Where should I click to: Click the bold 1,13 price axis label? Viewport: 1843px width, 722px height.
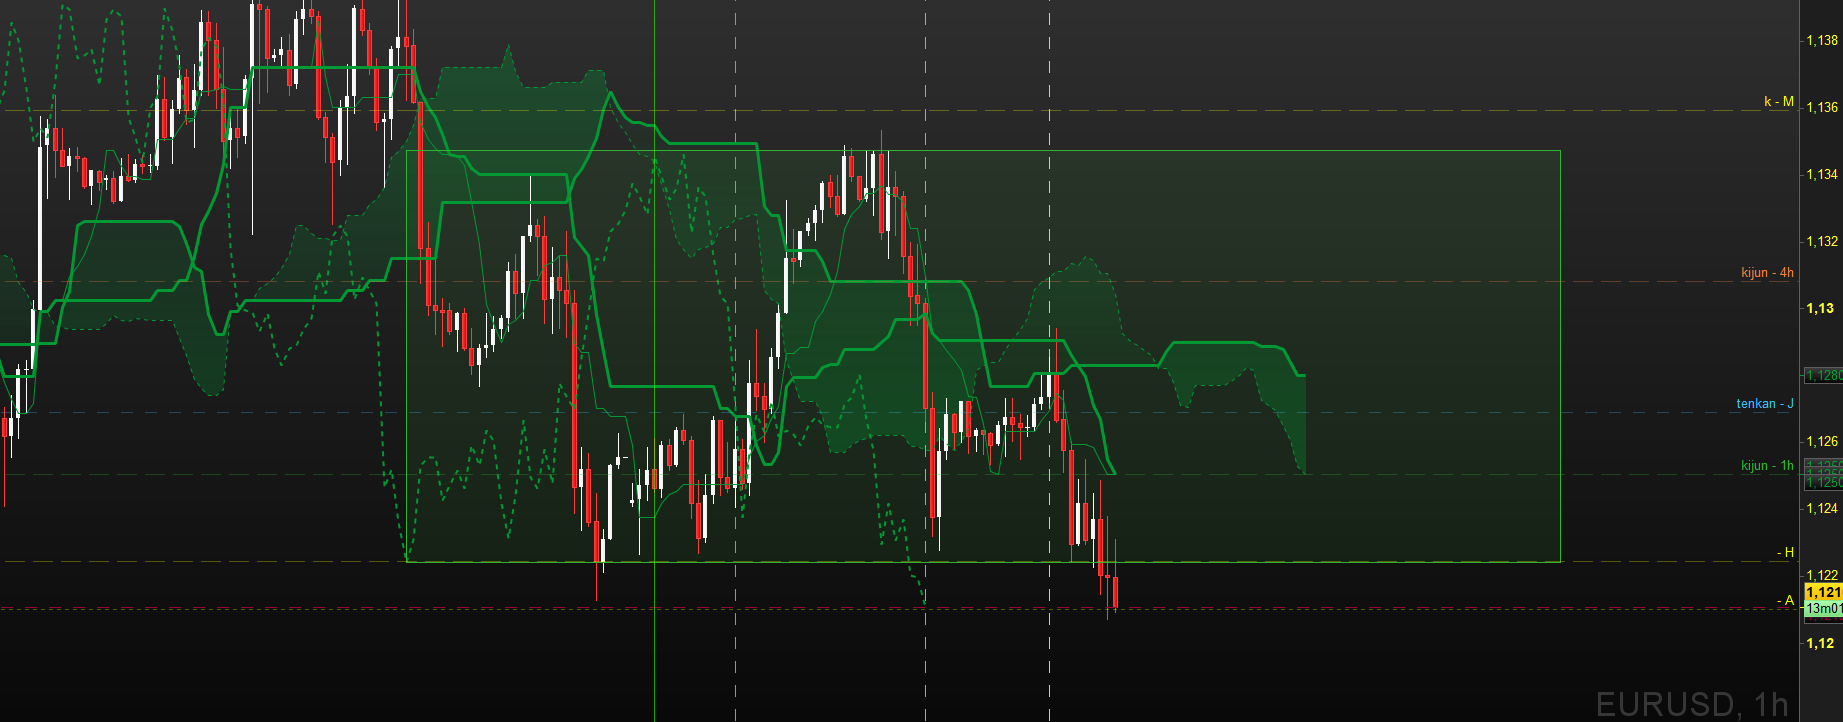1820,309
